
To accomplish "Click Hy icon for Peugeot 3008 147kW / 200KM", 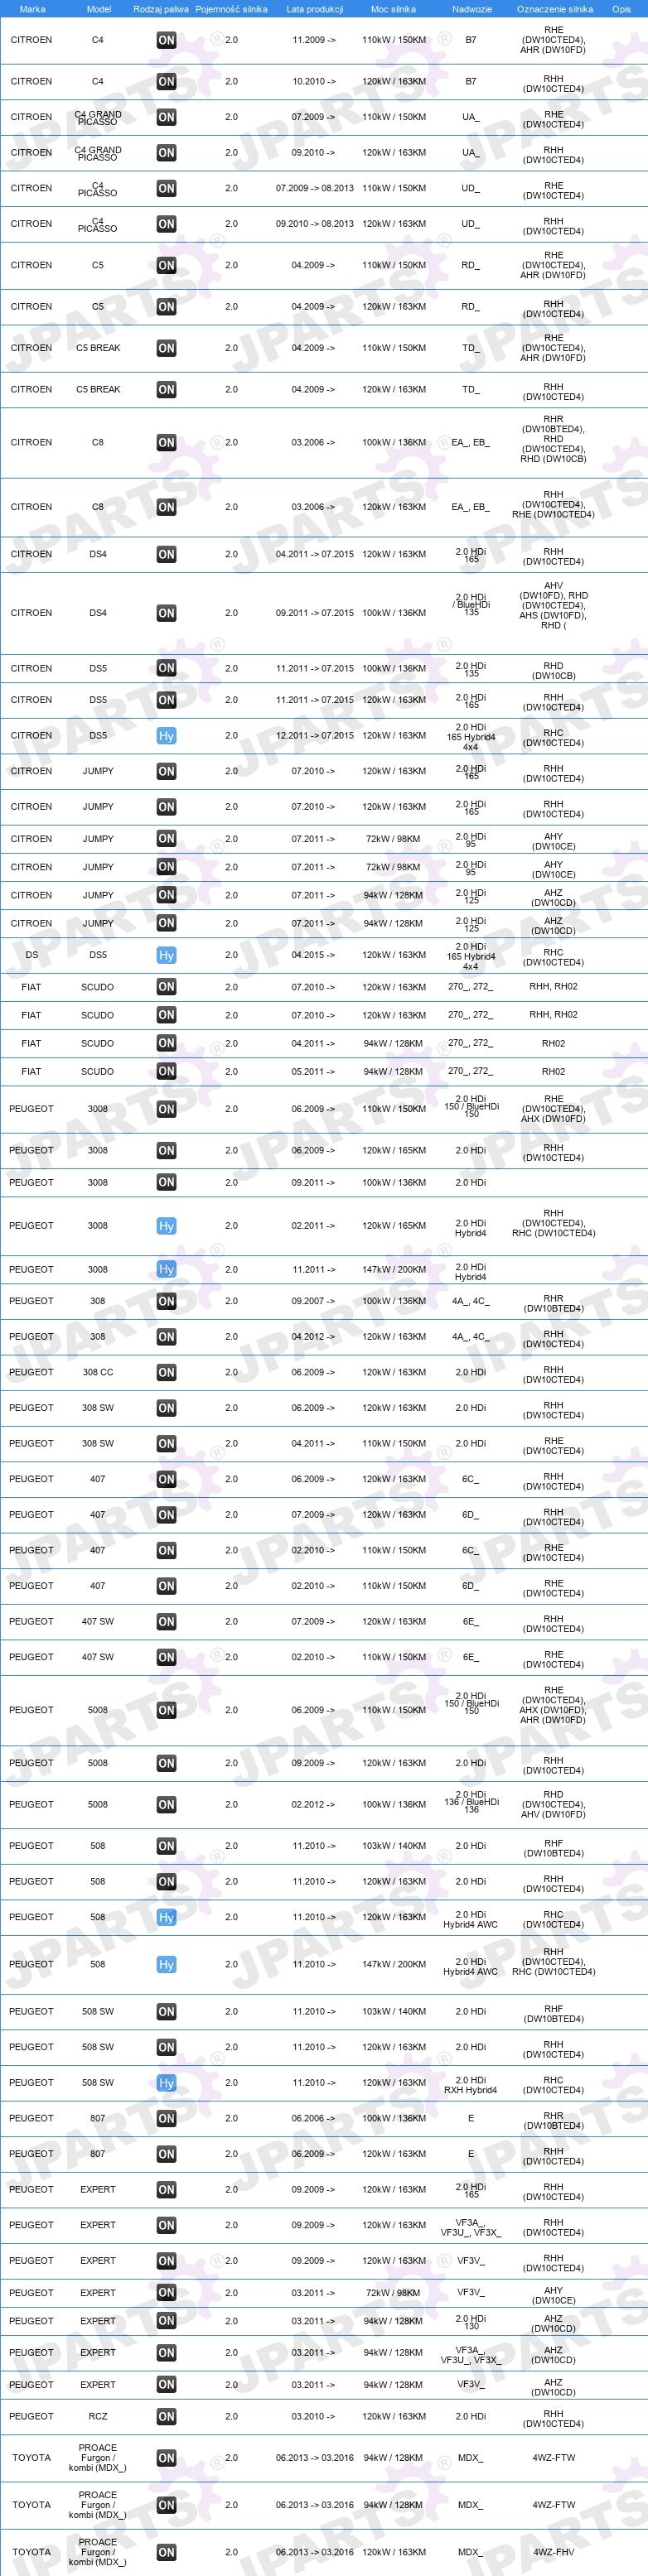I will pos(166,1269).
